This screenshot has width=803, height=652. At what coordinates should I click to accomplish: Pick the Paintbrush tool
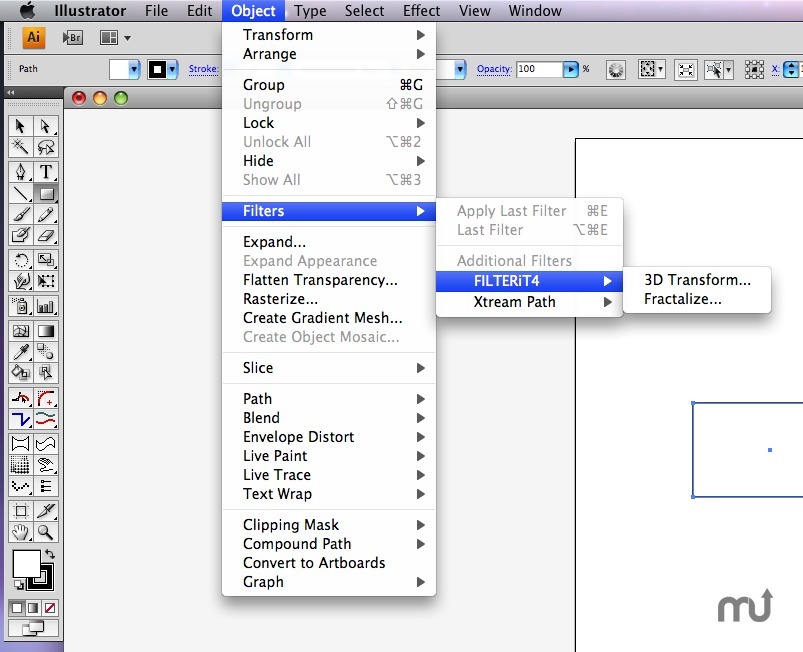point(20,214)
